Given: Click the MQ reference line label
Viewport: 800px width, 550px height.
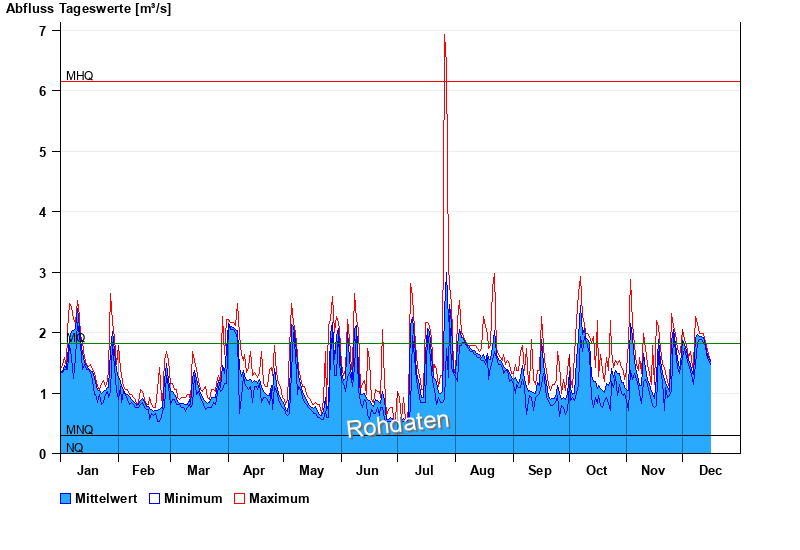Looking at the screenshot, I should tap(76, 338).
